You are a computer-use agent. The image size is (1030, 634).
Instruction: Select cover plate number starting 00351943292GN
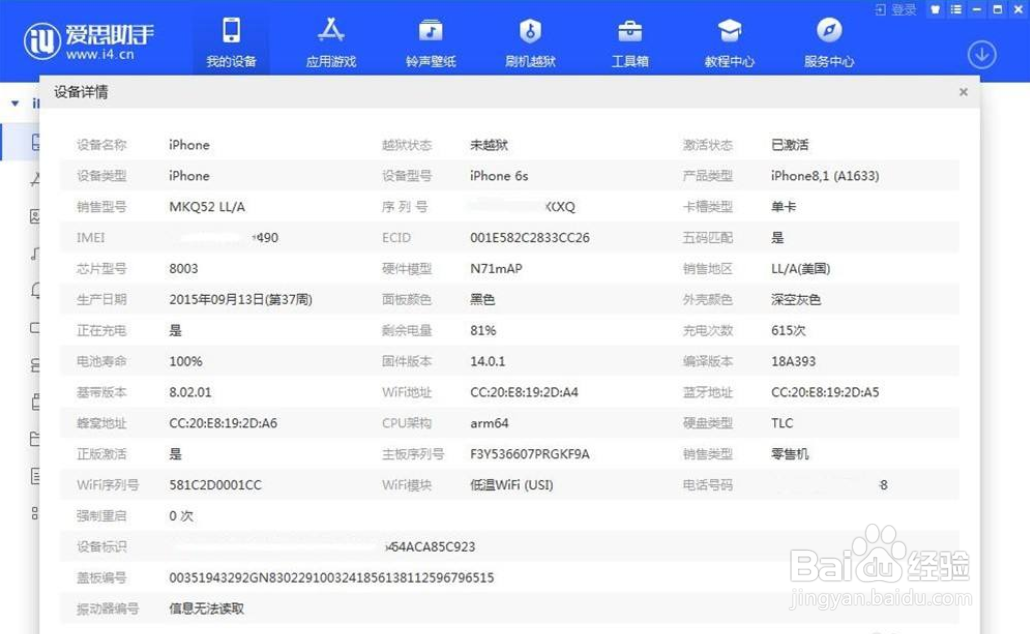[331, 578]
